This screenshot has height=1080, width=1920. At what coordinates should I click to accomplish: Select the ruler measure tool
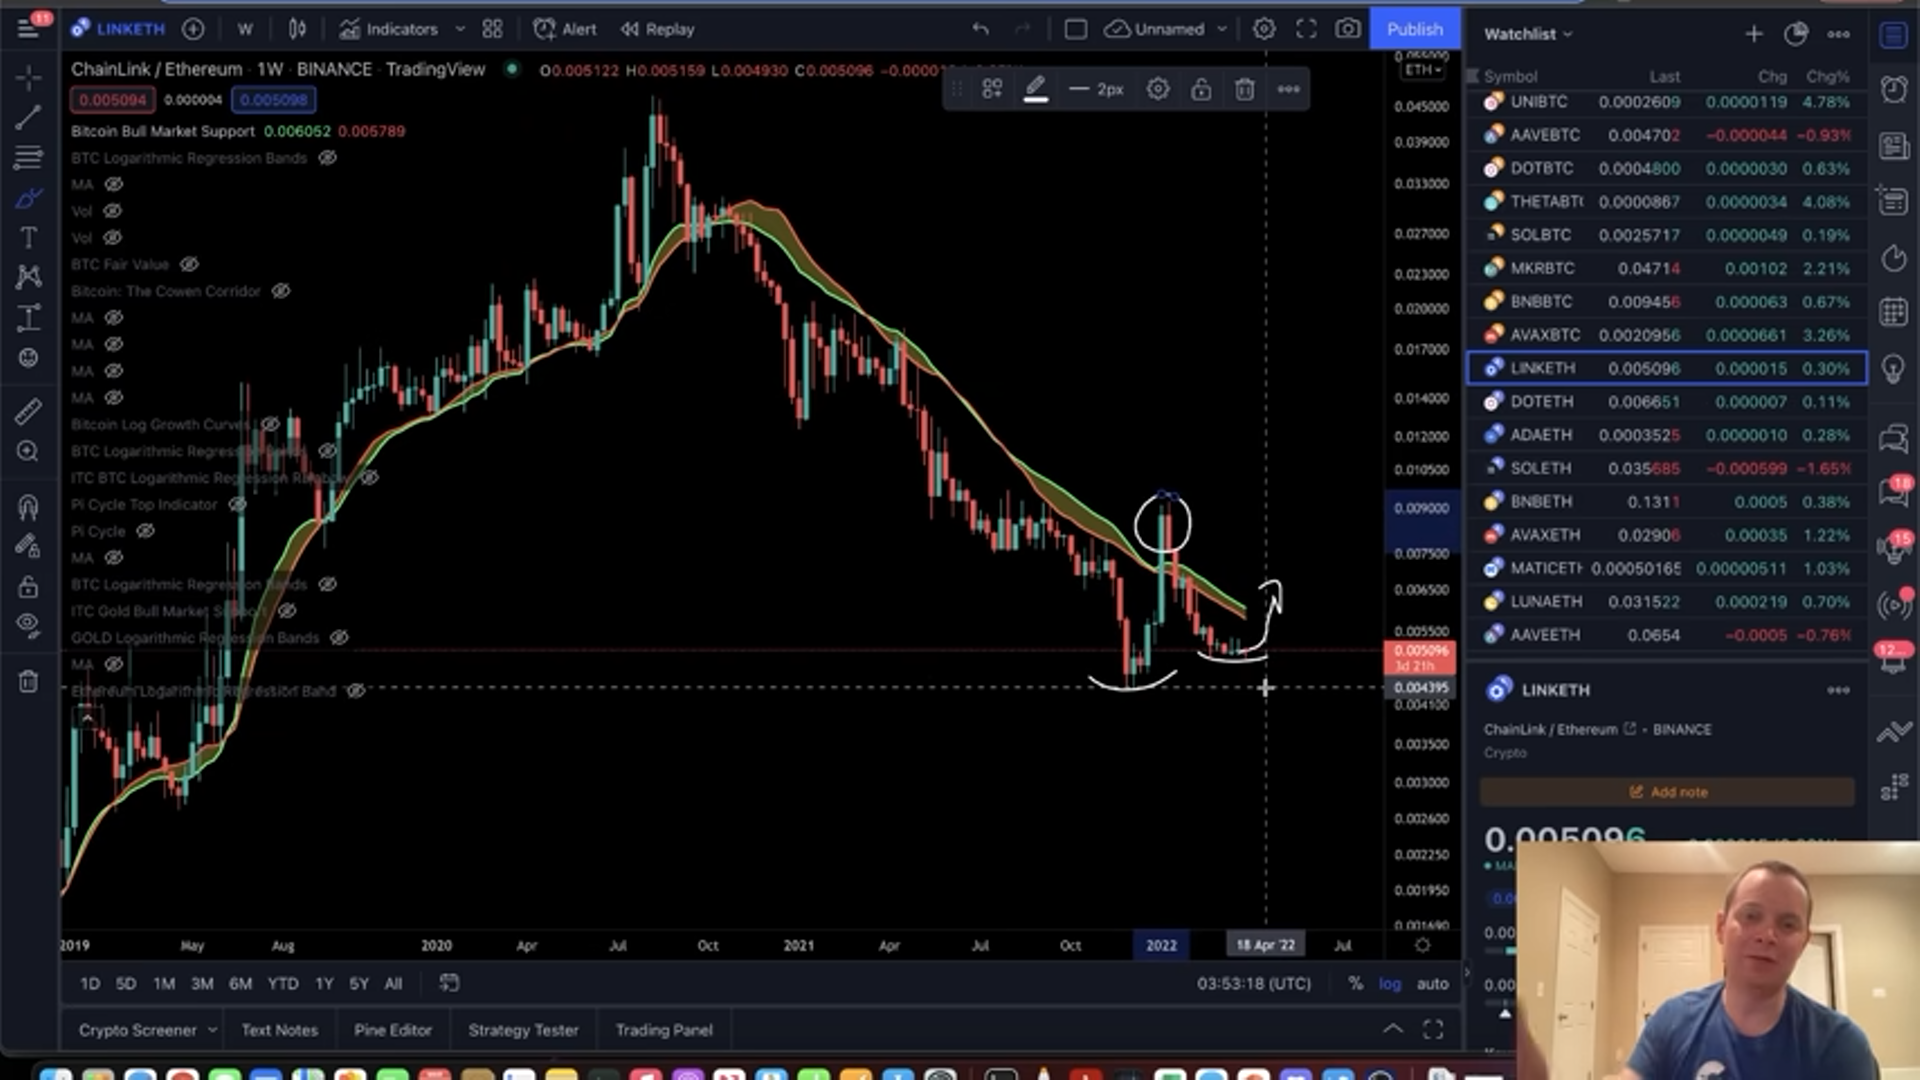pyautogui.click(x=28, y=411)
